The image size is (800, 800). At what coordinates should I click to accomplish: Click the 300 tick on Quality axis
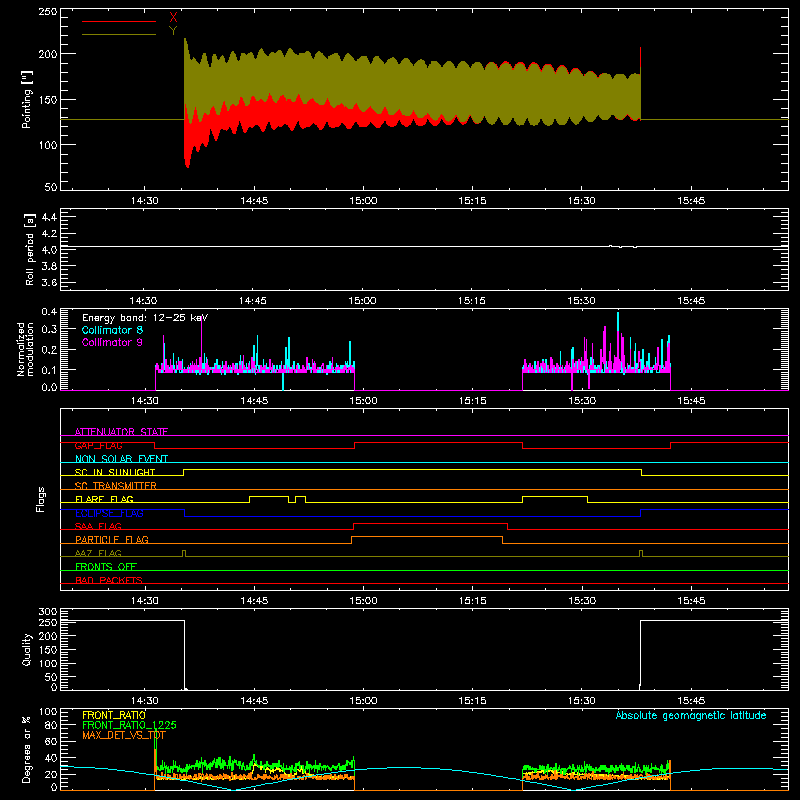click(x=48, y=611)
